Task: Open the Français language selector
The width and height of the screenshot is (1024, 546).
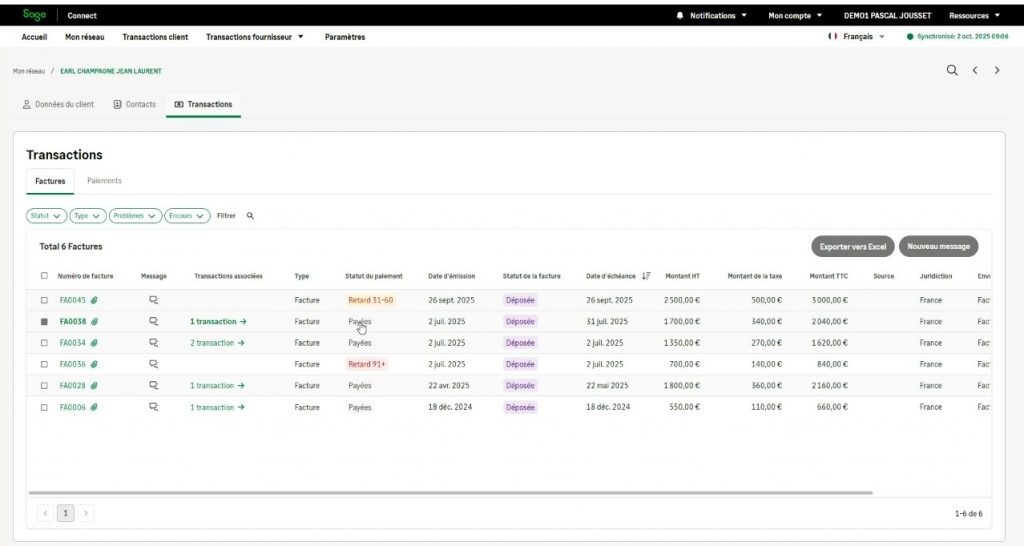Action: [856, 37]
